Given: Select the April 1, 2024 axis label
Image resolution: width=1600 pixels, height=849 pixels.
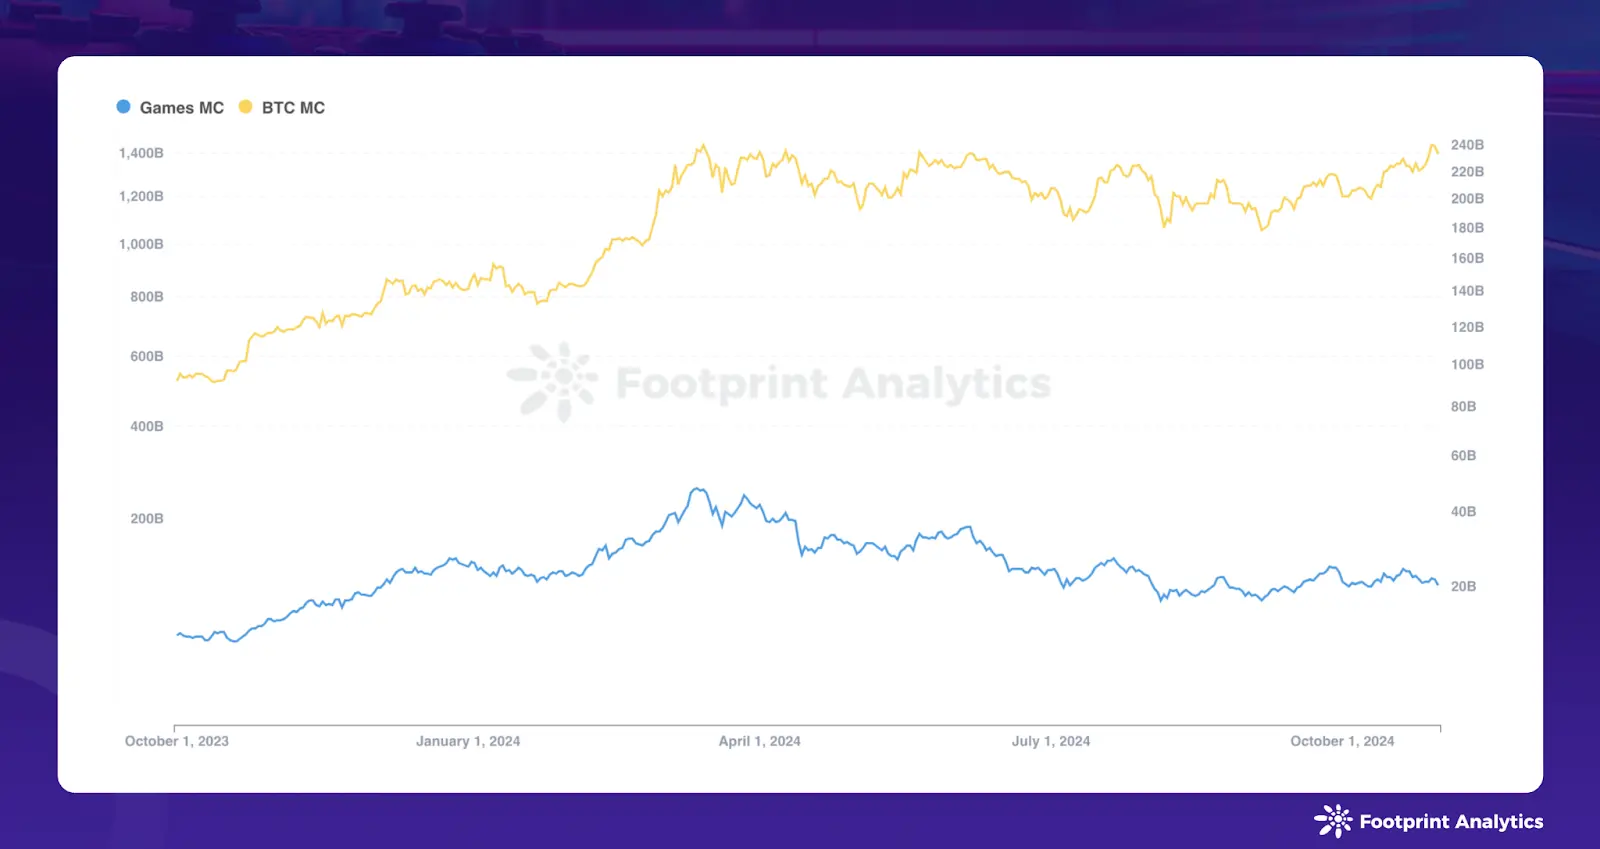Looking at the screenshot, I should pyautogui.click(x=759, y=741).
